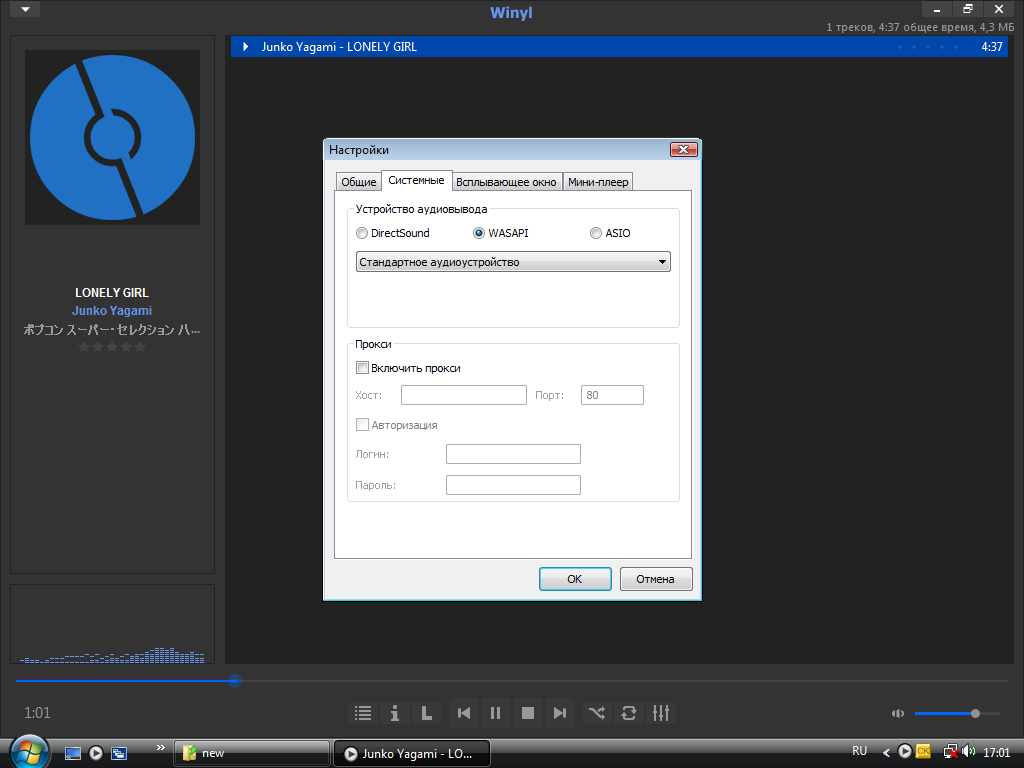Open the Junko Yagami taskbar button
This screenshot has height=768, width=1024.
412,753
